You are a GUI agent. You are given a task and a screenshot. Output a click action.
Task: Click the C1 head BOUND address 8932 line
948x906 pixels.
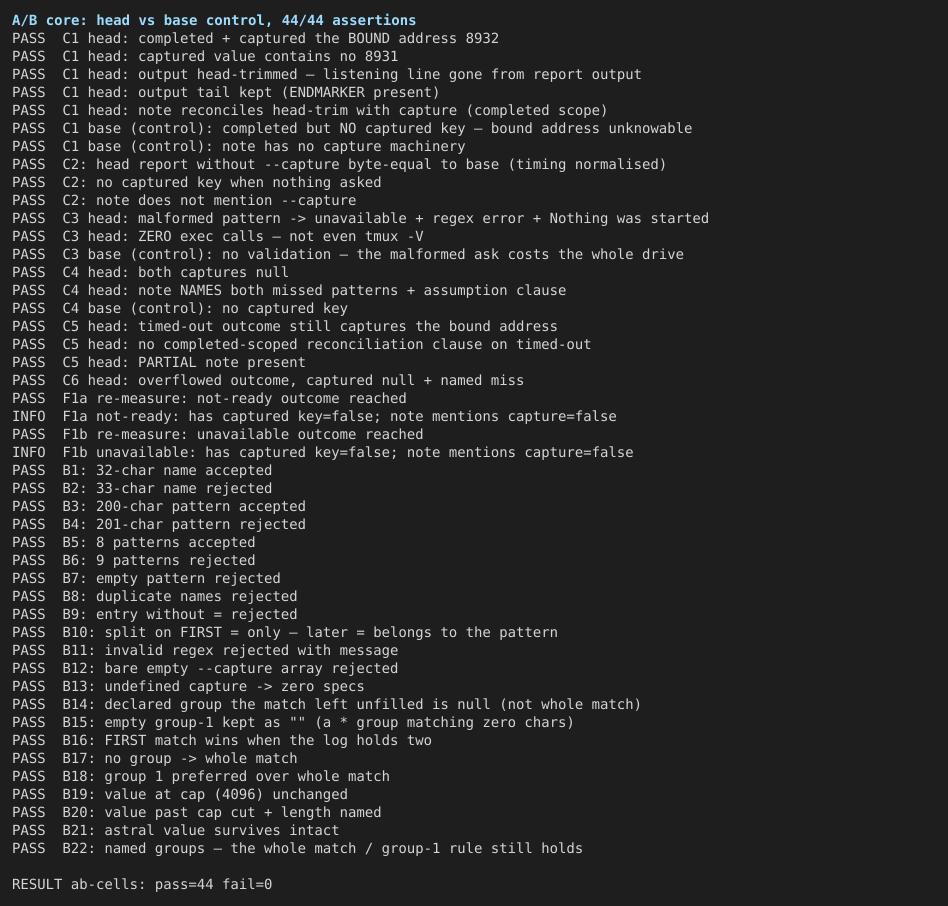[256, 39]
